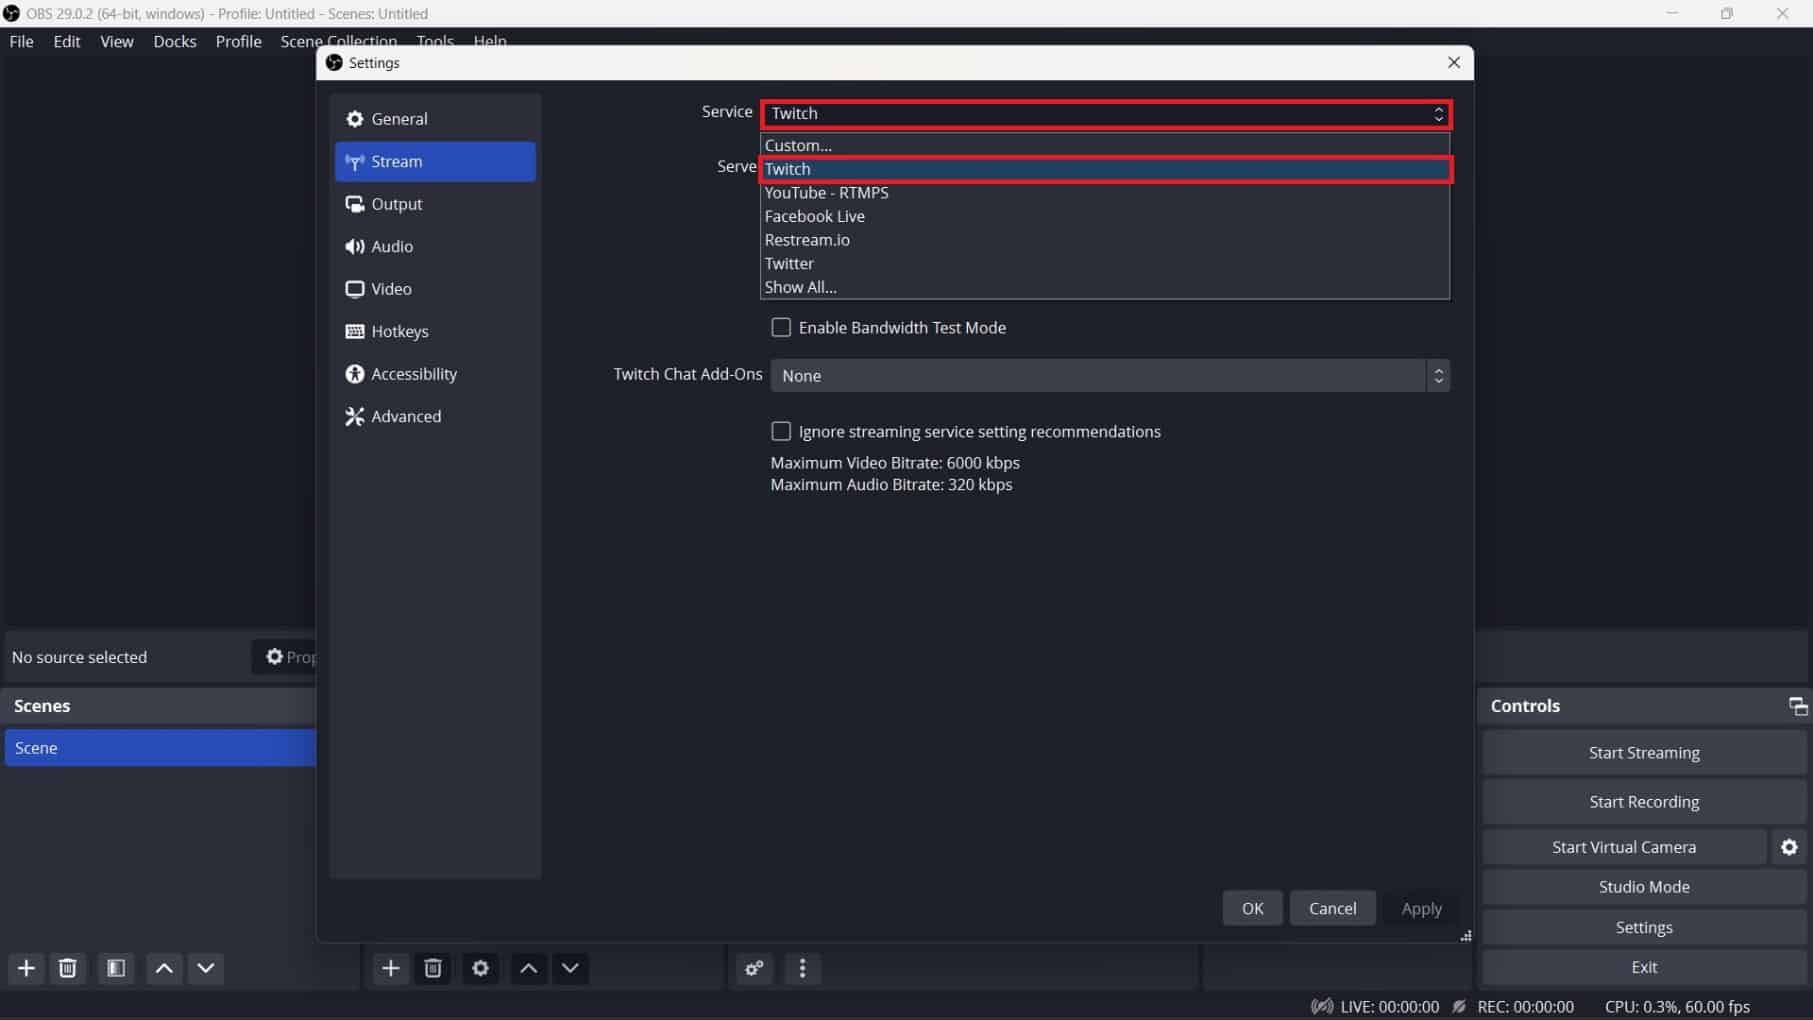Remove selected source with trash icon
The width and height of the screenshot is (1813, 1020).
433,968
